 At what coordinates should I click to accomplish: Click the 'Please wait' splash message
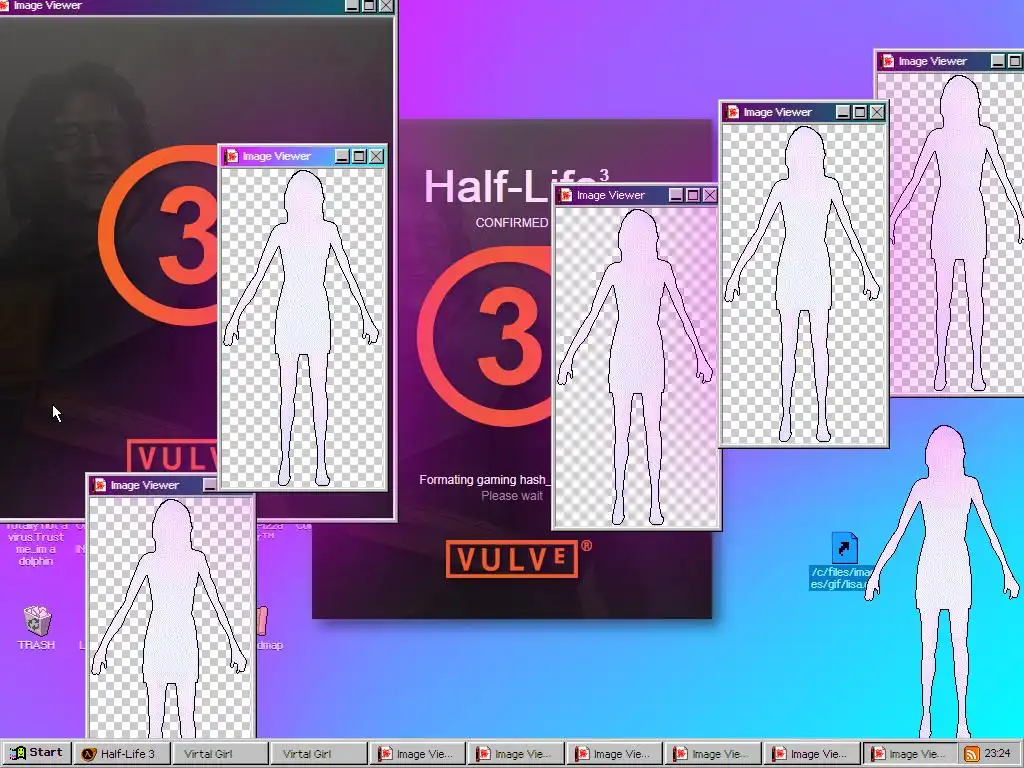tap(512, 496)
